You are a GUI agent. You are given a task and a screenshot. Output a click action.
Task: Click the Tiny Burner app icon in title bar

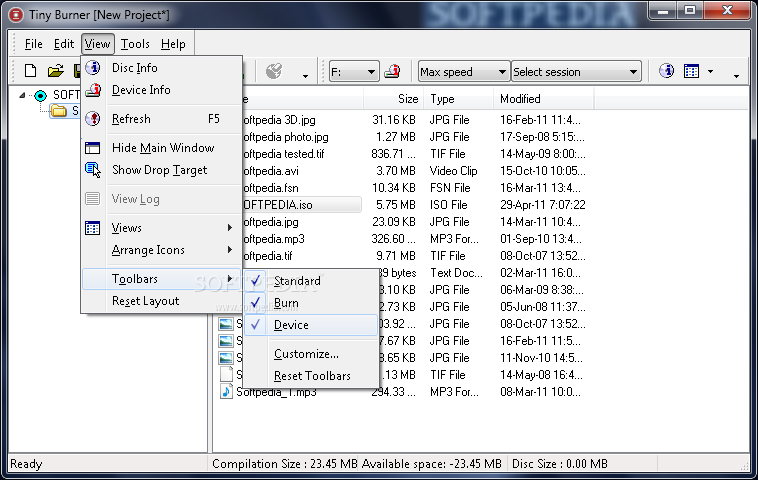[x=16, y=15]
